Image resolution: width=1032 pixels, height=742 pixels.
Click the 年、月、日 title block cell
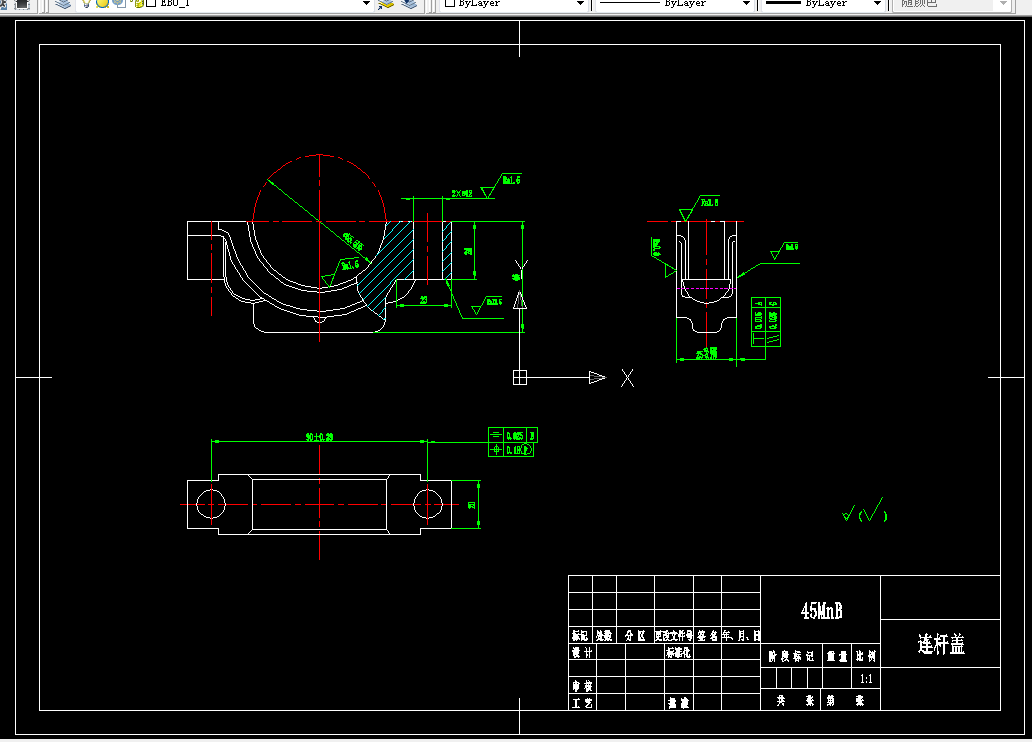point(741,635)
